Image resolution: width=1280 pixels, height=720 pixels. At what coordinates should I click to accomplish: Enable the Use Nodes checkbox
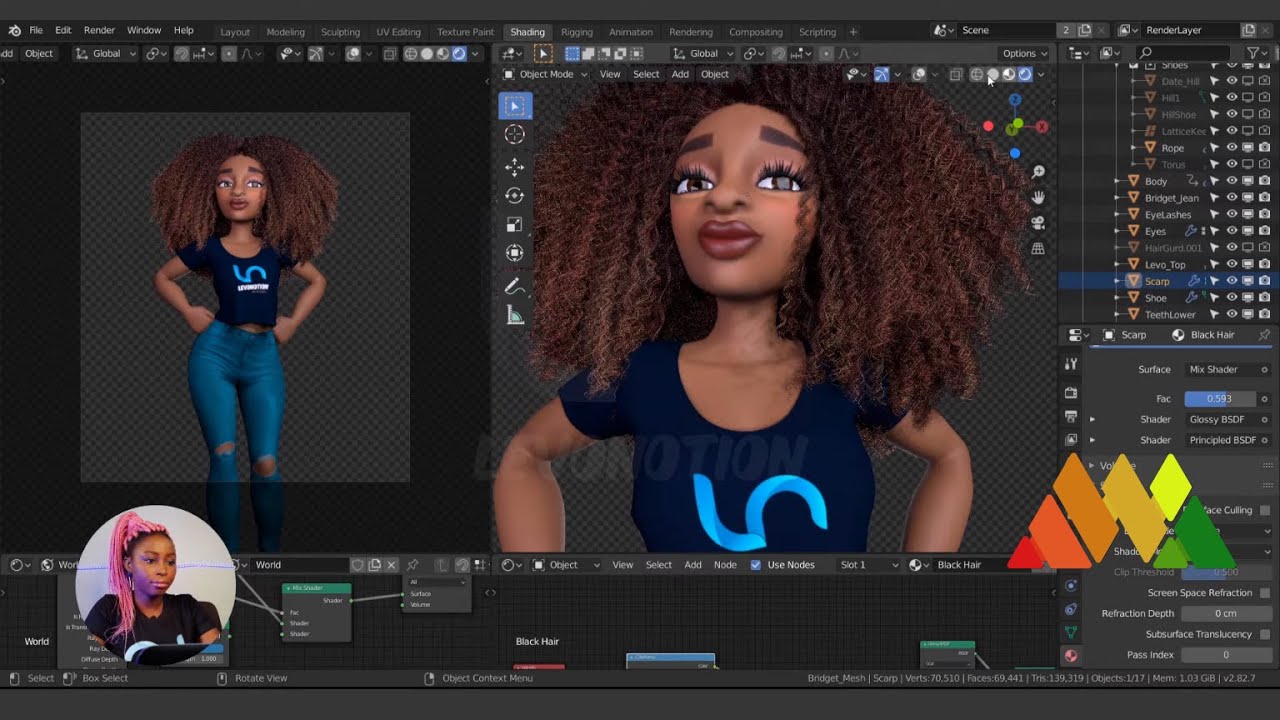[x=756, y=565]
